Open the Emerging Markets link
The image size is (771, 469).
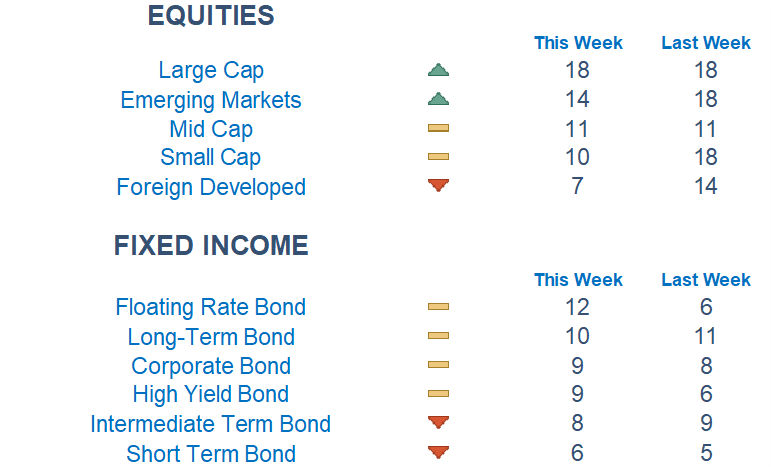[x=211, y=100]
